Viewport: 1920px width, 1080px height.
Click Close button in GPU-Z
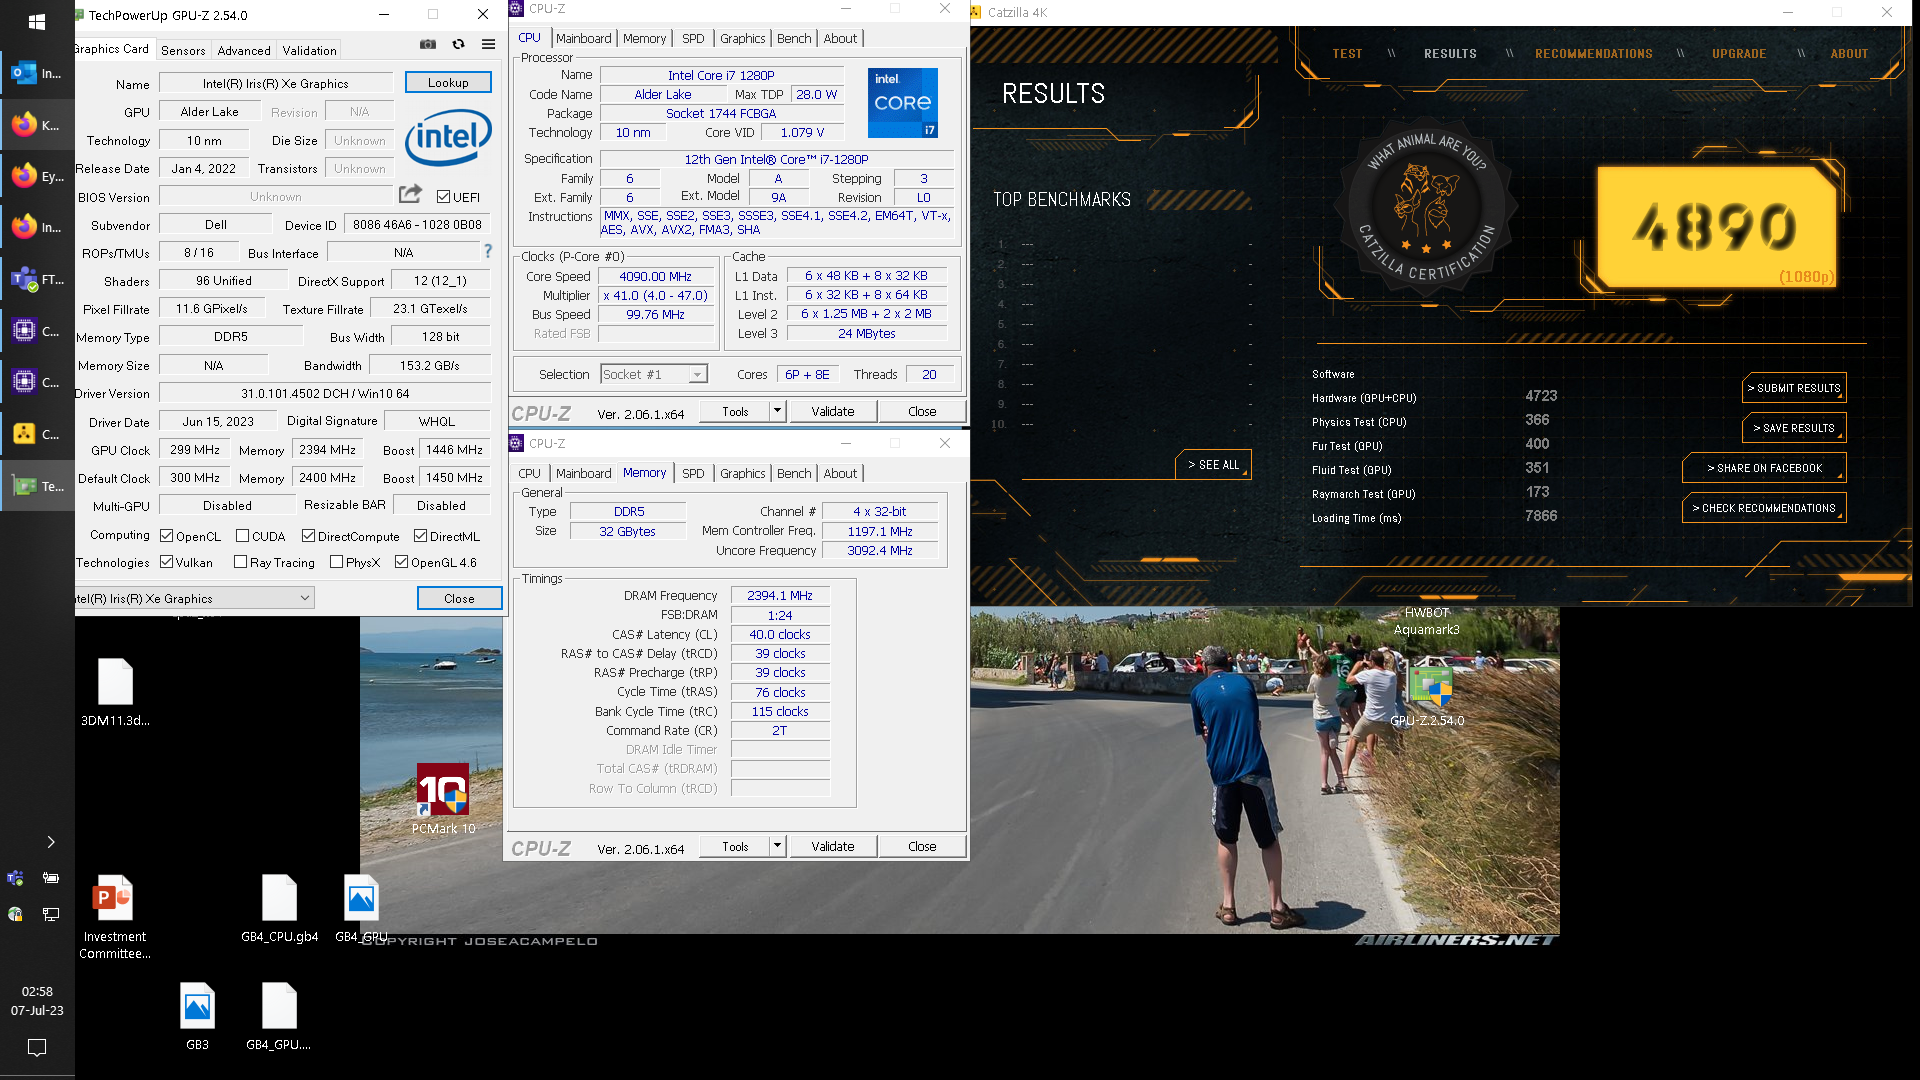459,598
